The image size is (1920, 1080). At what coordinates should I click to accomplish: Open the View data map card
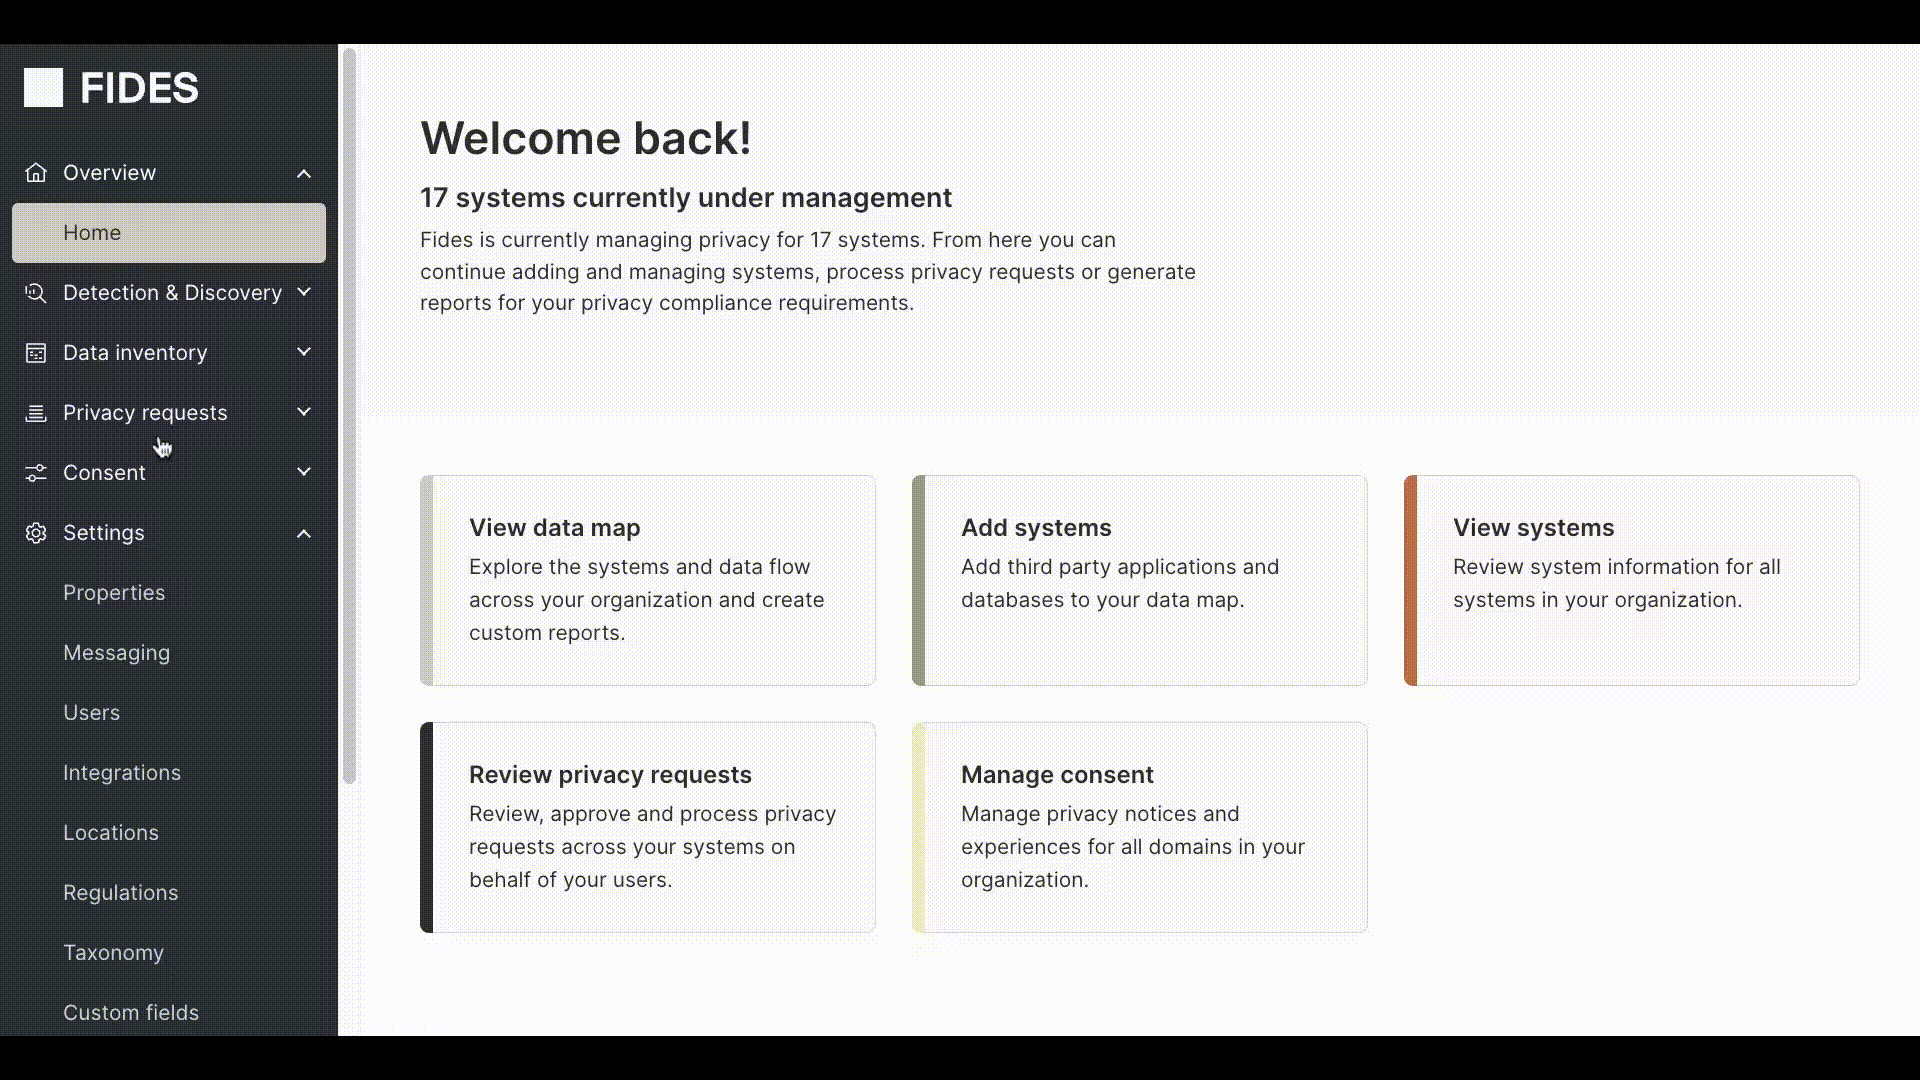point(648,580)
